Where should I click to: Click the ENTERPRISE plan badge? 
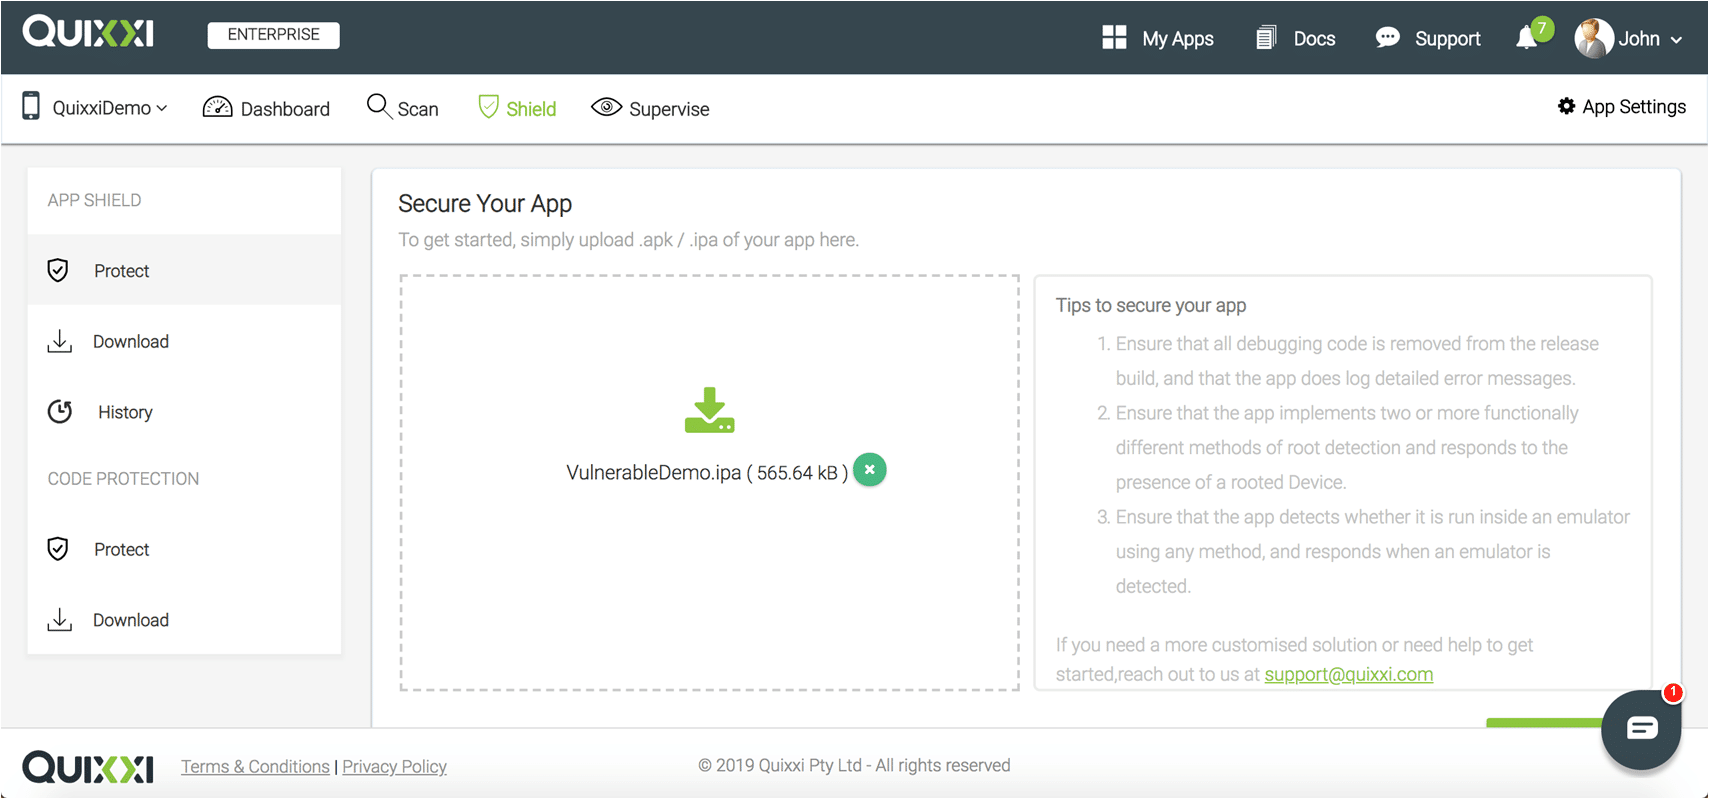coord(273,35)
